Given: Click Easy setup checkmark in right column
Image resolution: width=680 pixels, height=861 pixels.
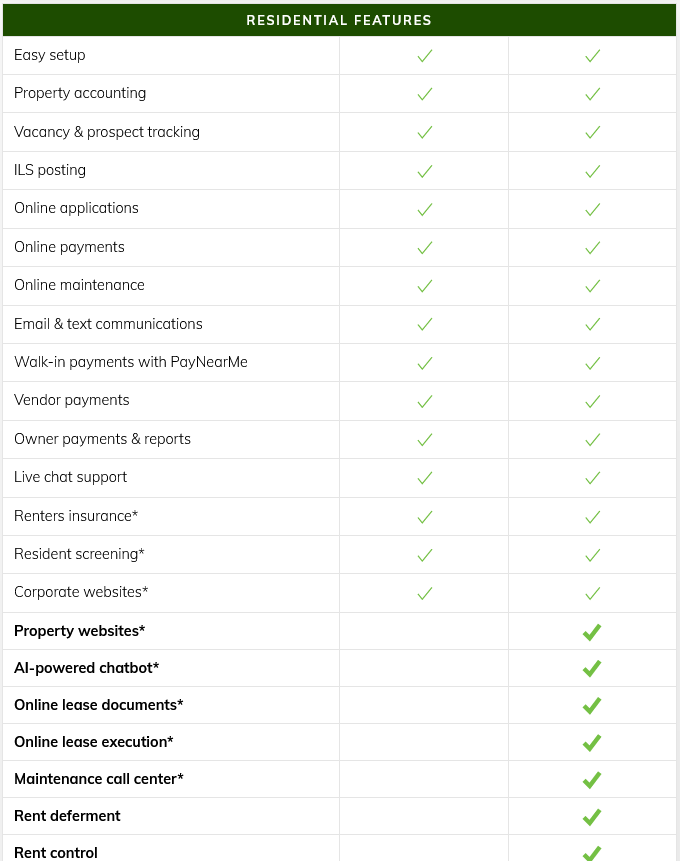Looking at the screenshot, I should (592, 56).
